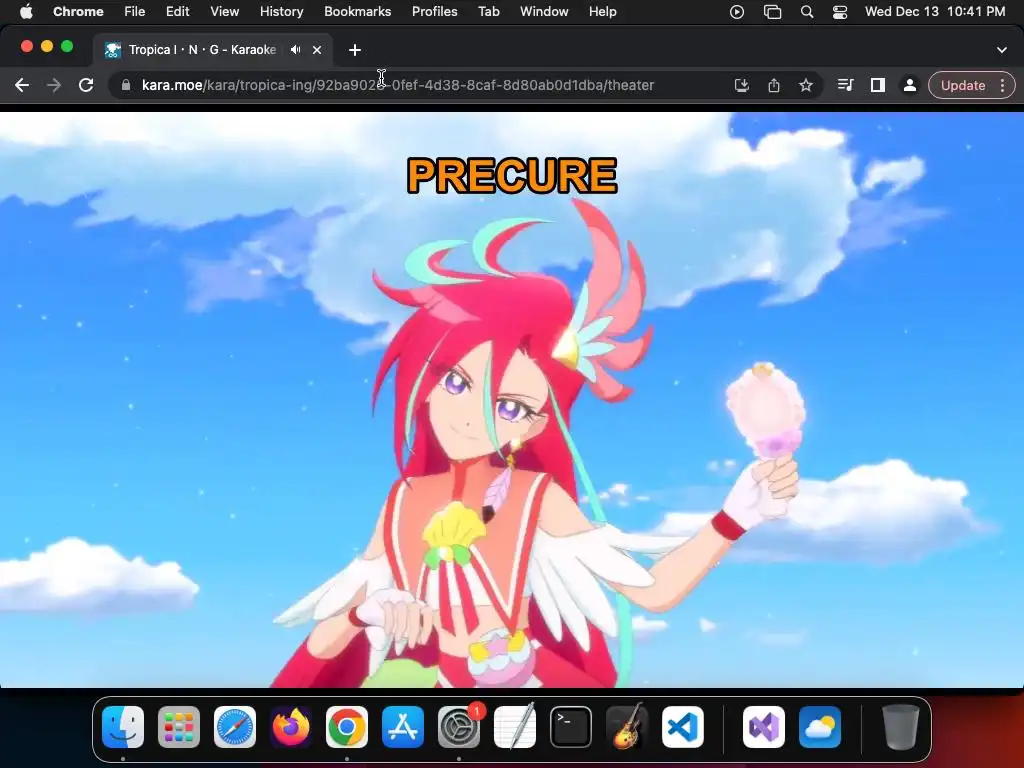Install the page as app icon

(x=741, y=85)
